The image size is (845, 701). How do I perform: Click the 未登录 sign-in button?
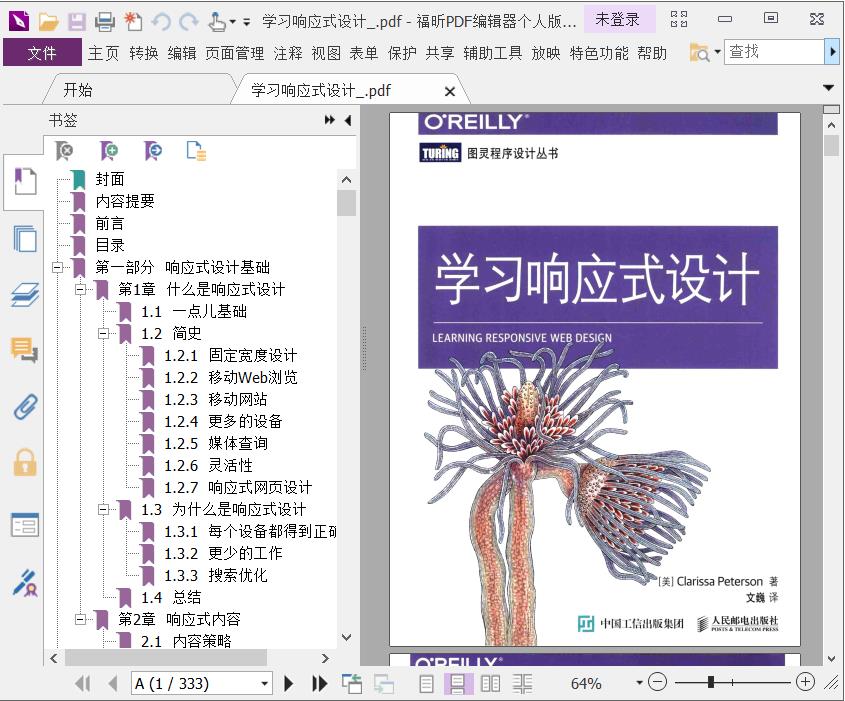click(x=617, y=20)
